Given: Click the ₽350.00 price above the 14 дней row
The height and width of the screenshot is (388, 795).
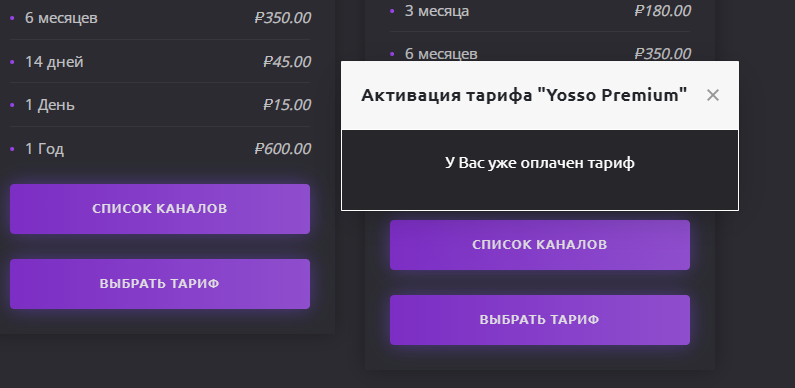Looking at the screenshot, I should click(x=282, y=18).
